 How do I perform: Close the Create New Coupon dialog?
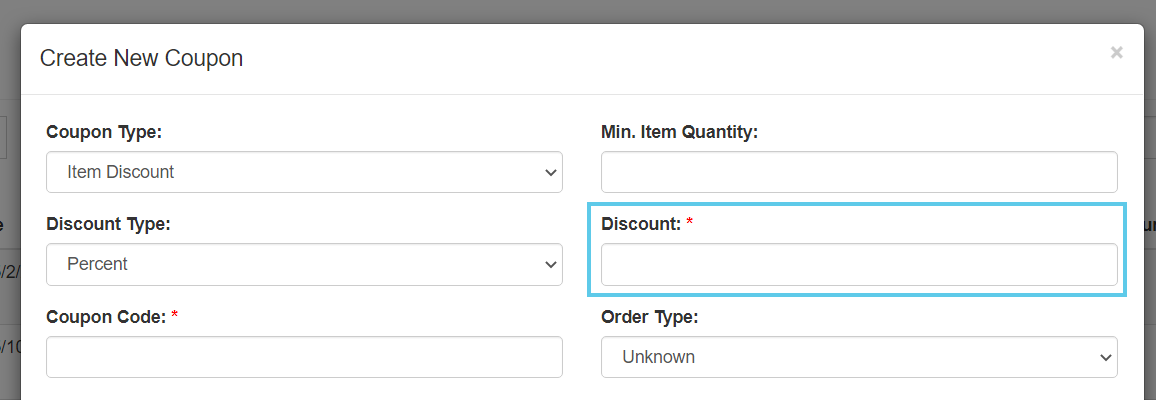click(x=1116, y=52)
